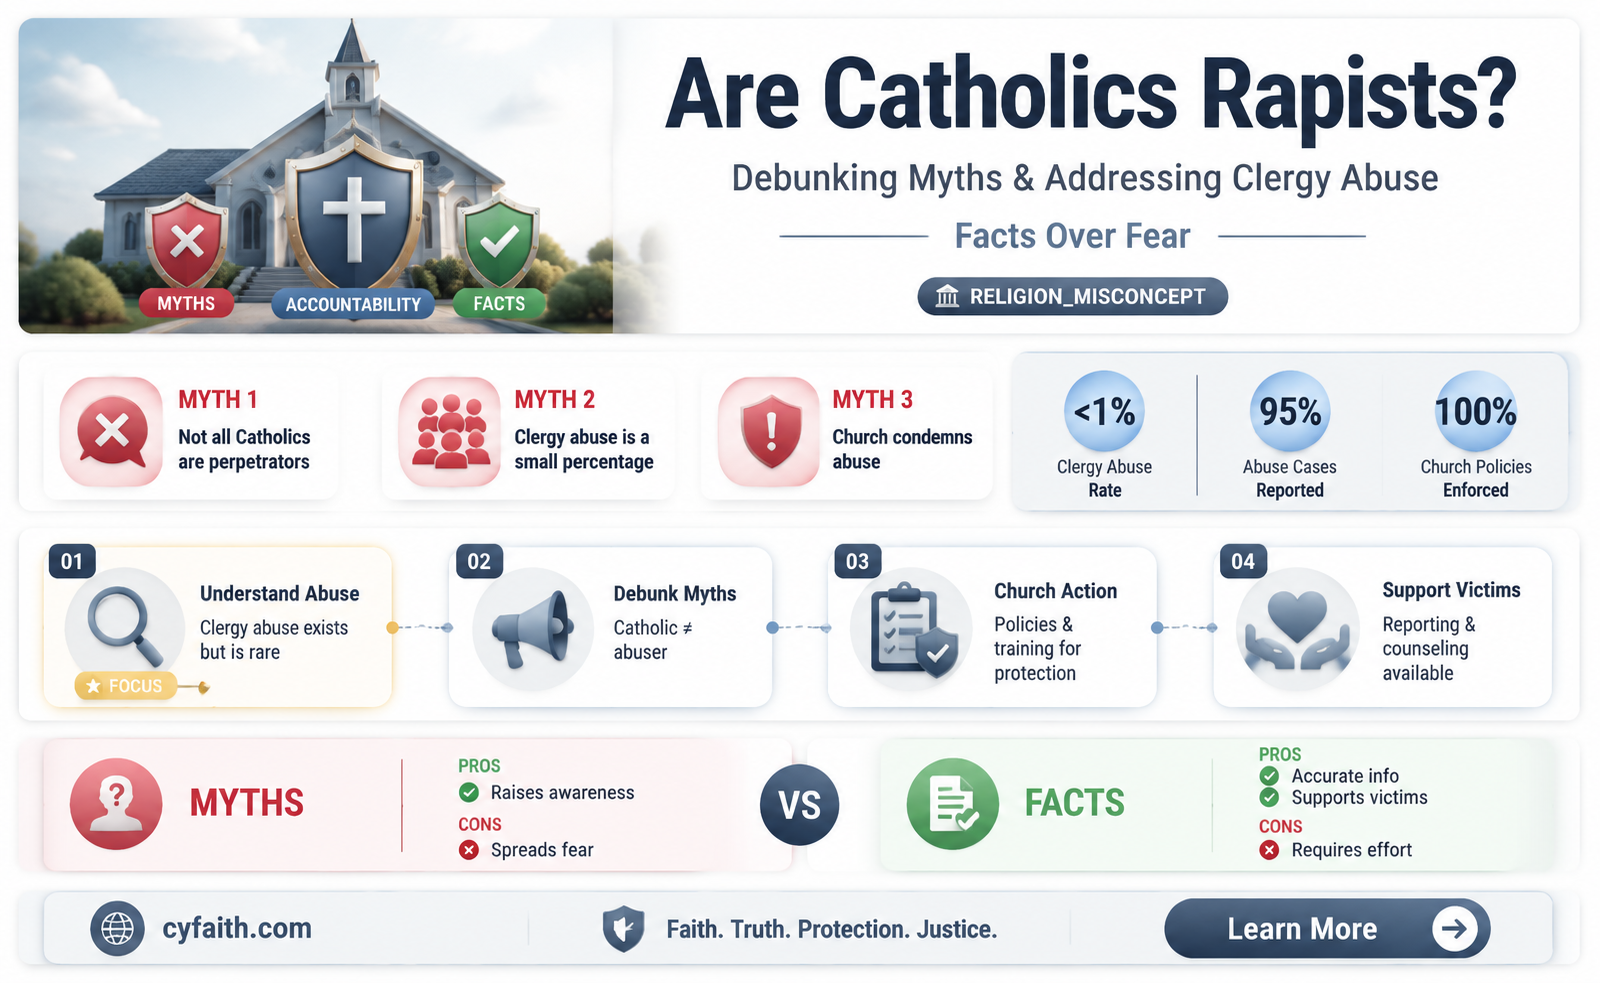Click the MYTH 1 heading text
The height and width of the screenshot is (983, 1600).
click(218, 400)
